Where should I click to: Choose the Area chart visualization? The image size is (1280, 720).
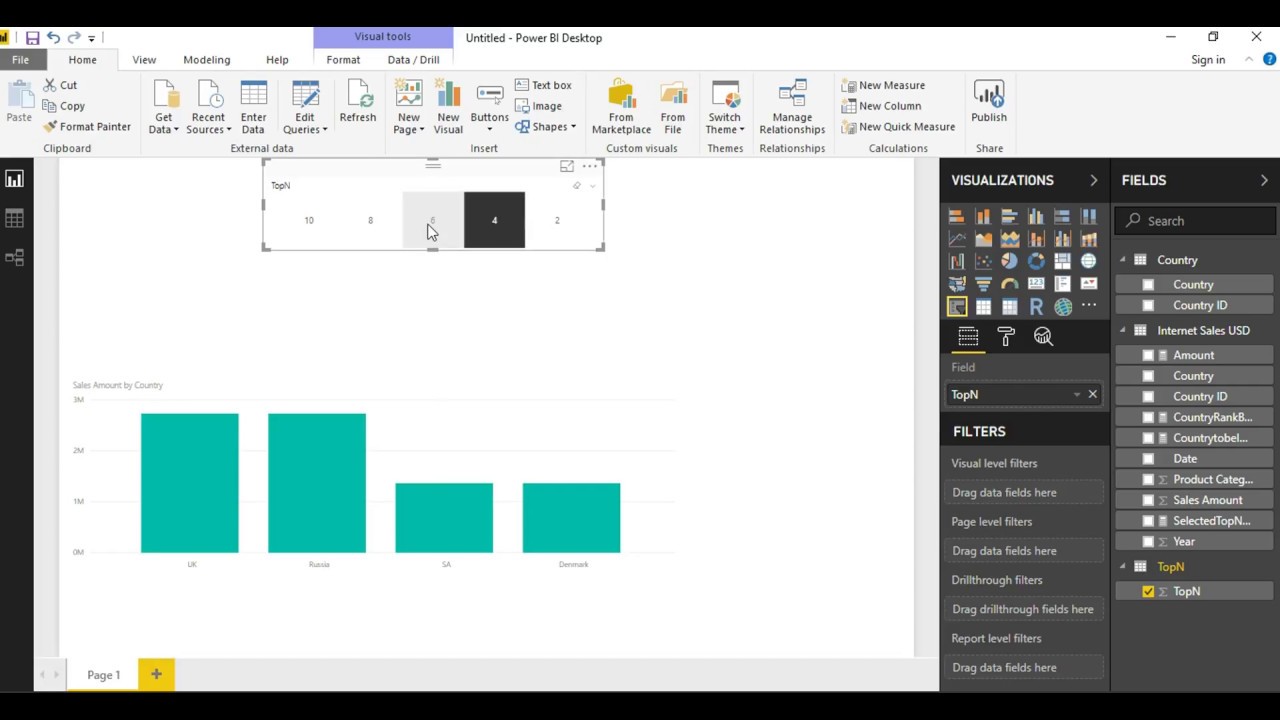click(983, 239)
